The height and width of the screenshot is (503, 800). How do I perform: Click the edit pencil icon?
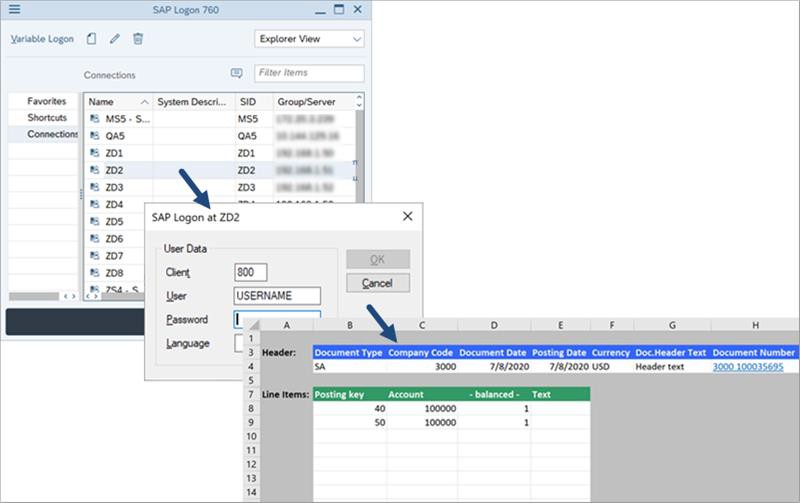pos(115,39)
